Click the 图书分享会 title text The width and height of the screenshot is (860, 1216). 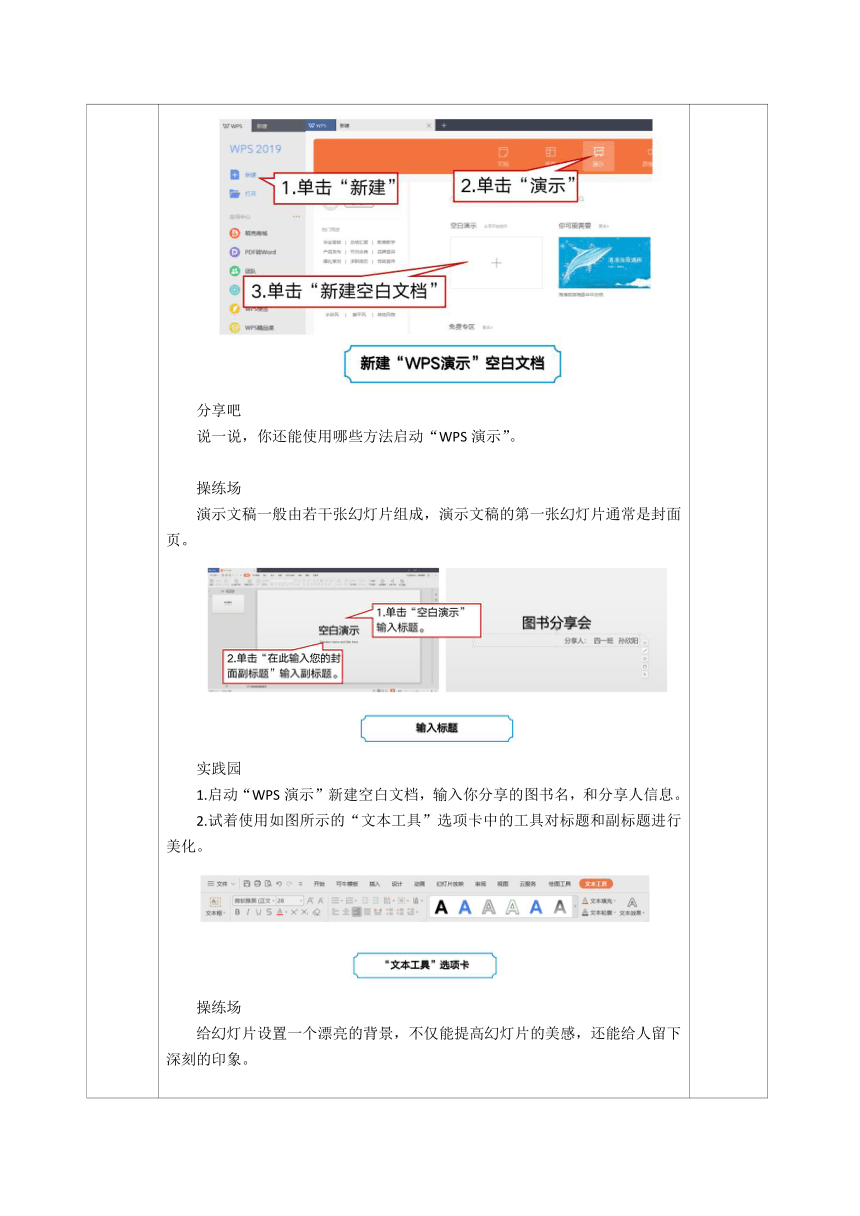[x=557, y=622]
